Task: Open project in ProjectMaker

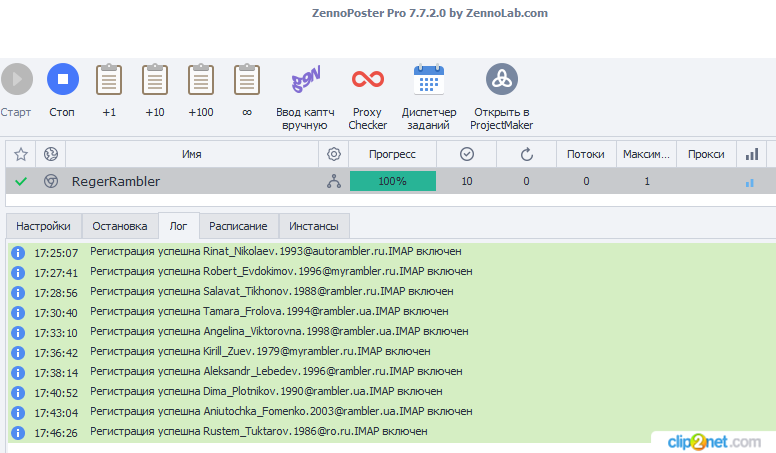Action: tap(502, 79)
